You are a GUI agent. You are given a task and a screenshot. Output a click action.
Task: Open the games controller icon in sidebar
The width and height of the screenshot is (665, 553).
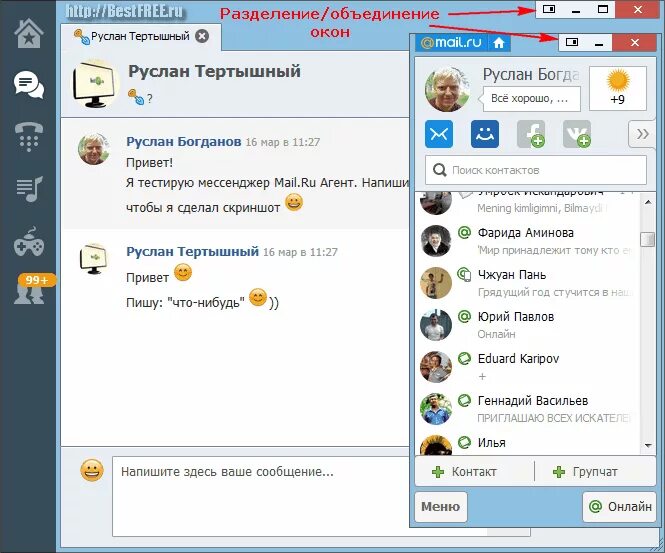(x=28, y=242)
